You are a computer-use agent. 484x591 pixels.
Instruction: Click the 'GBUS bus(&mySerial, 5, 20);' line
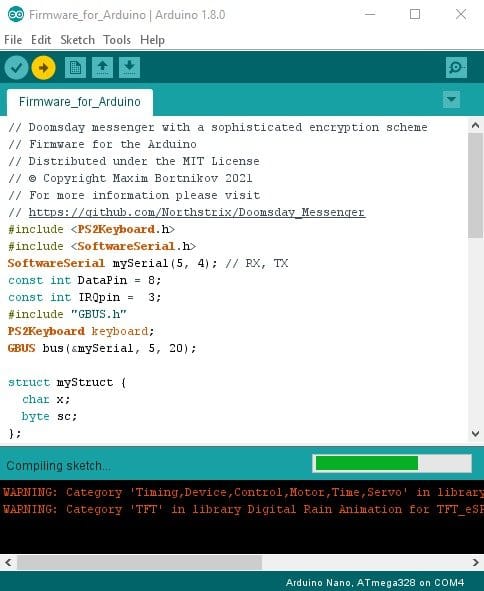click(x=102, y=348)
